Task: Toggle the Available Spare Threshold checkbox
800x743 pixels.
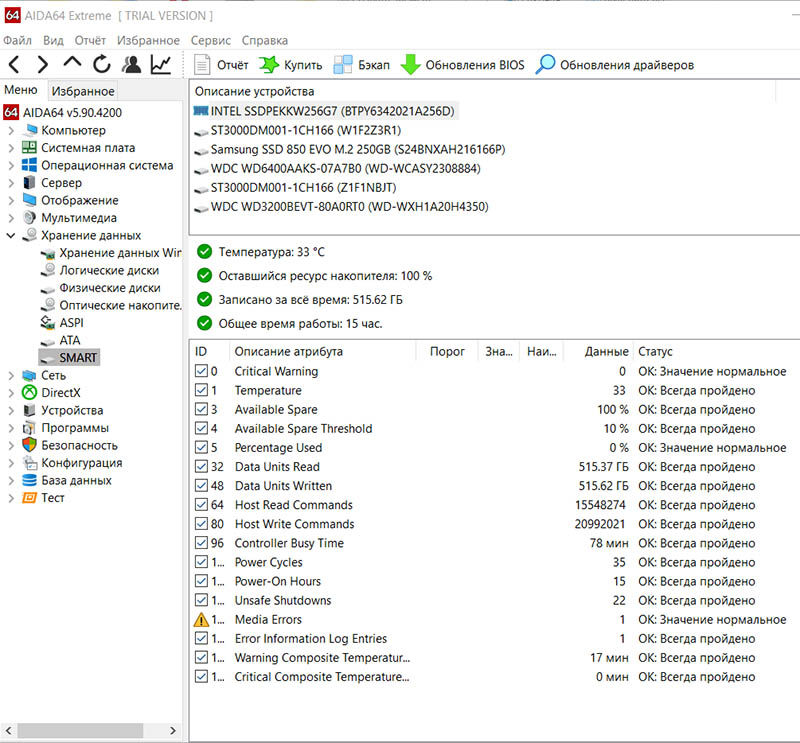Action: pos(202,428)
